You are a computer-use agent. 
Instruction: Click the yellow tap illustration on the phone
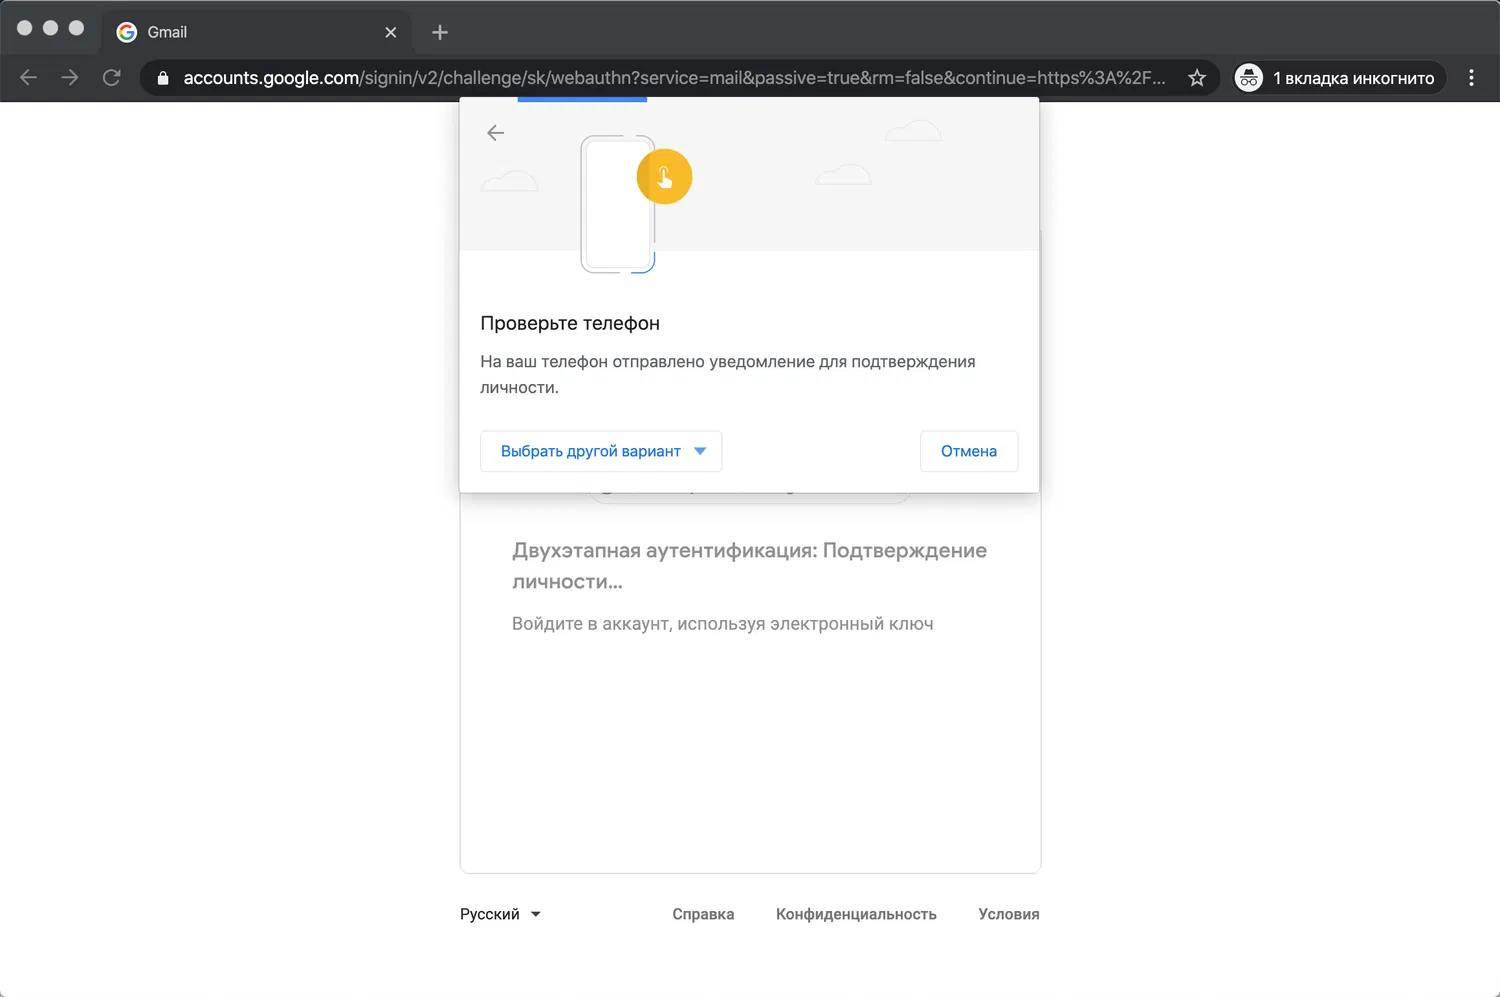click(664, 177)
